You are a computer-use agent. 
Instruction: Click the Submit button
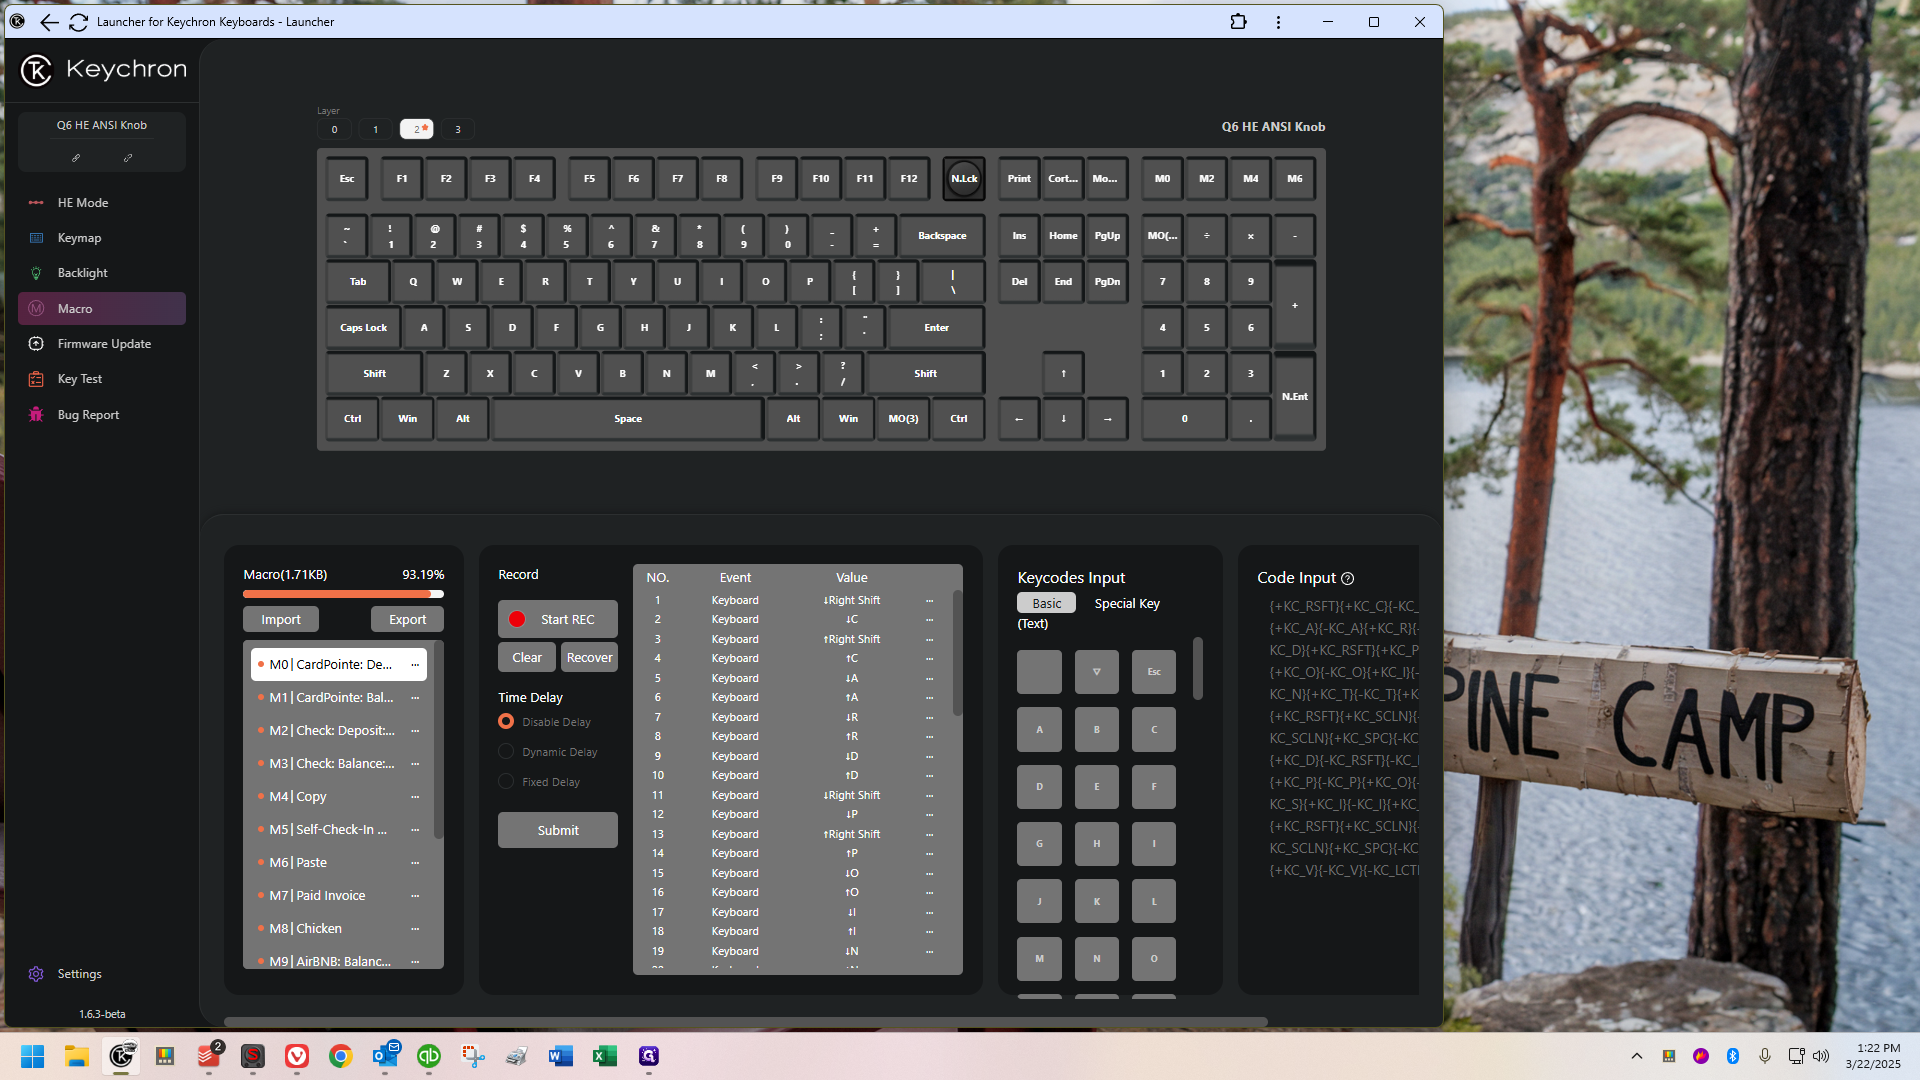tap(557, 831)
